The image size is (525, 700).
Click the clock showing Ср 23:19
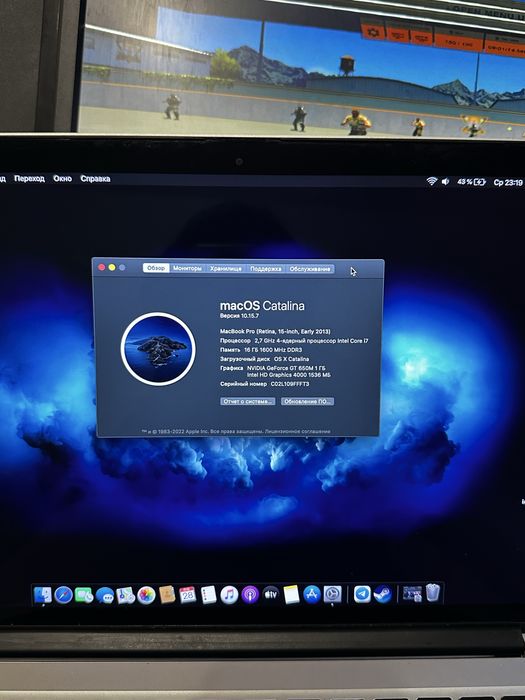[508, 182]
